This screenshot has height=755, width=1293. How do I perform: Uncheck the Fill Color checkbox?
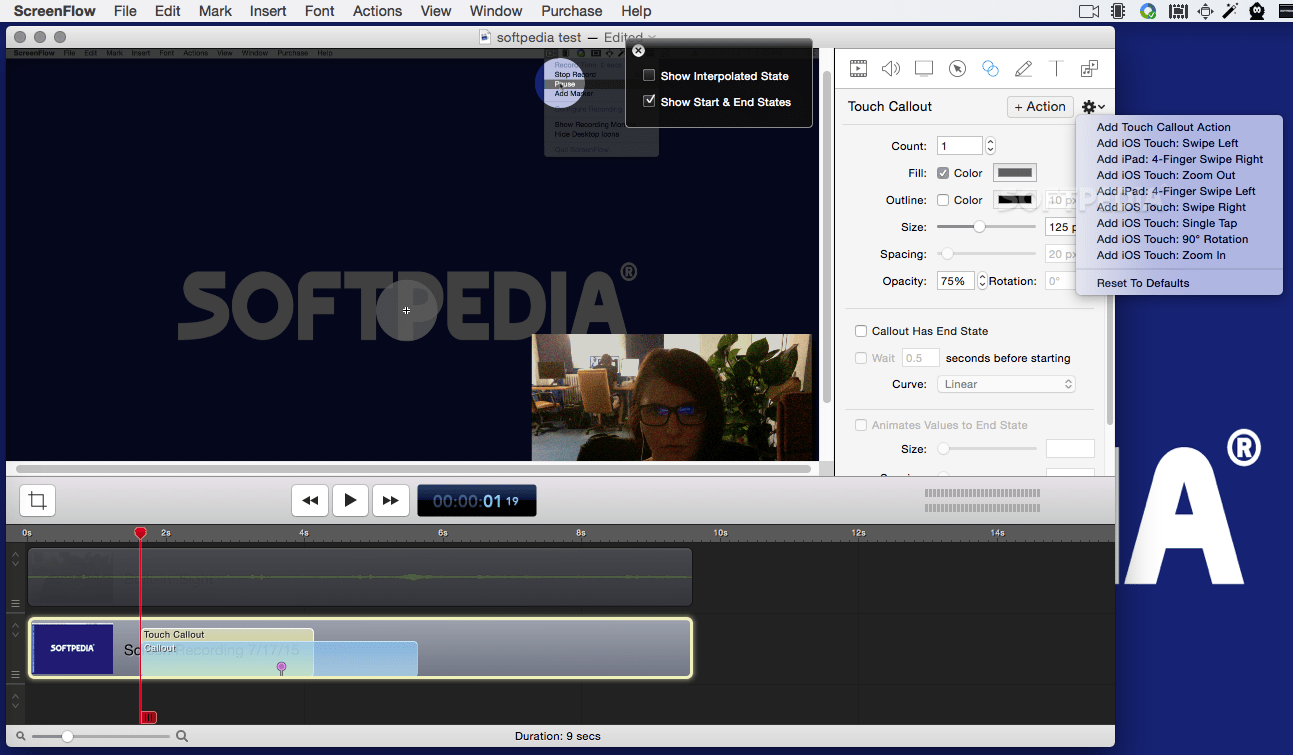(x=943, y=173)
